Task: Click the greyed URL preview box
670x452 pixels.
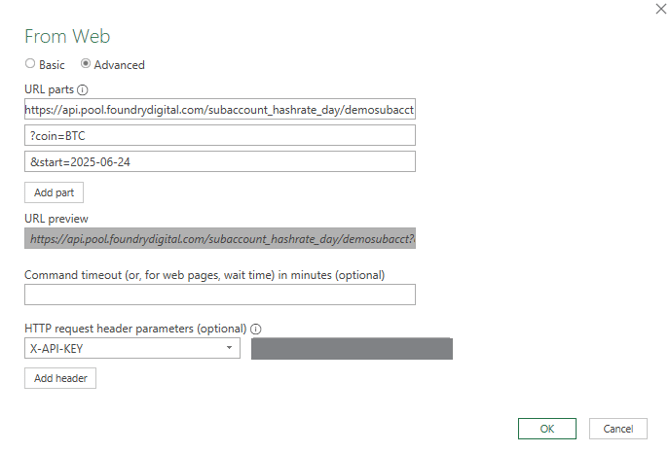Action: [220, 238]
